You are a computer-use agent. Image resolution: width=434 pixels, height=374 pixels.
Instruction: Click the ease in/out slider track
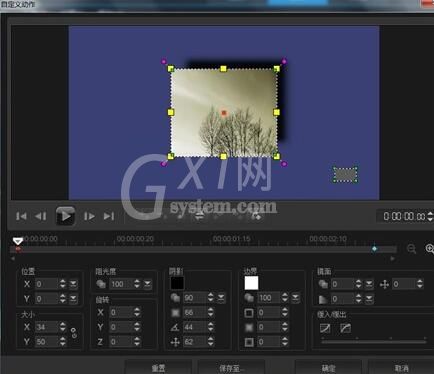click(374, 342)
